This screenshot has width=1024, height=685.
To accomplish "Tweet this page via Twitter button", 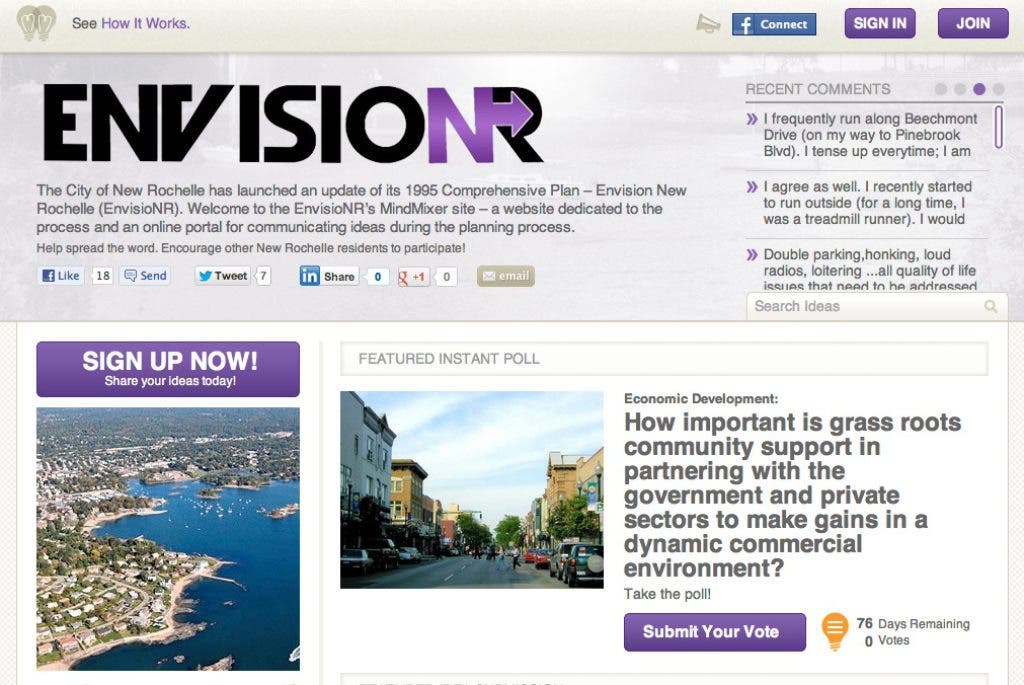I will tap(222, 276).
